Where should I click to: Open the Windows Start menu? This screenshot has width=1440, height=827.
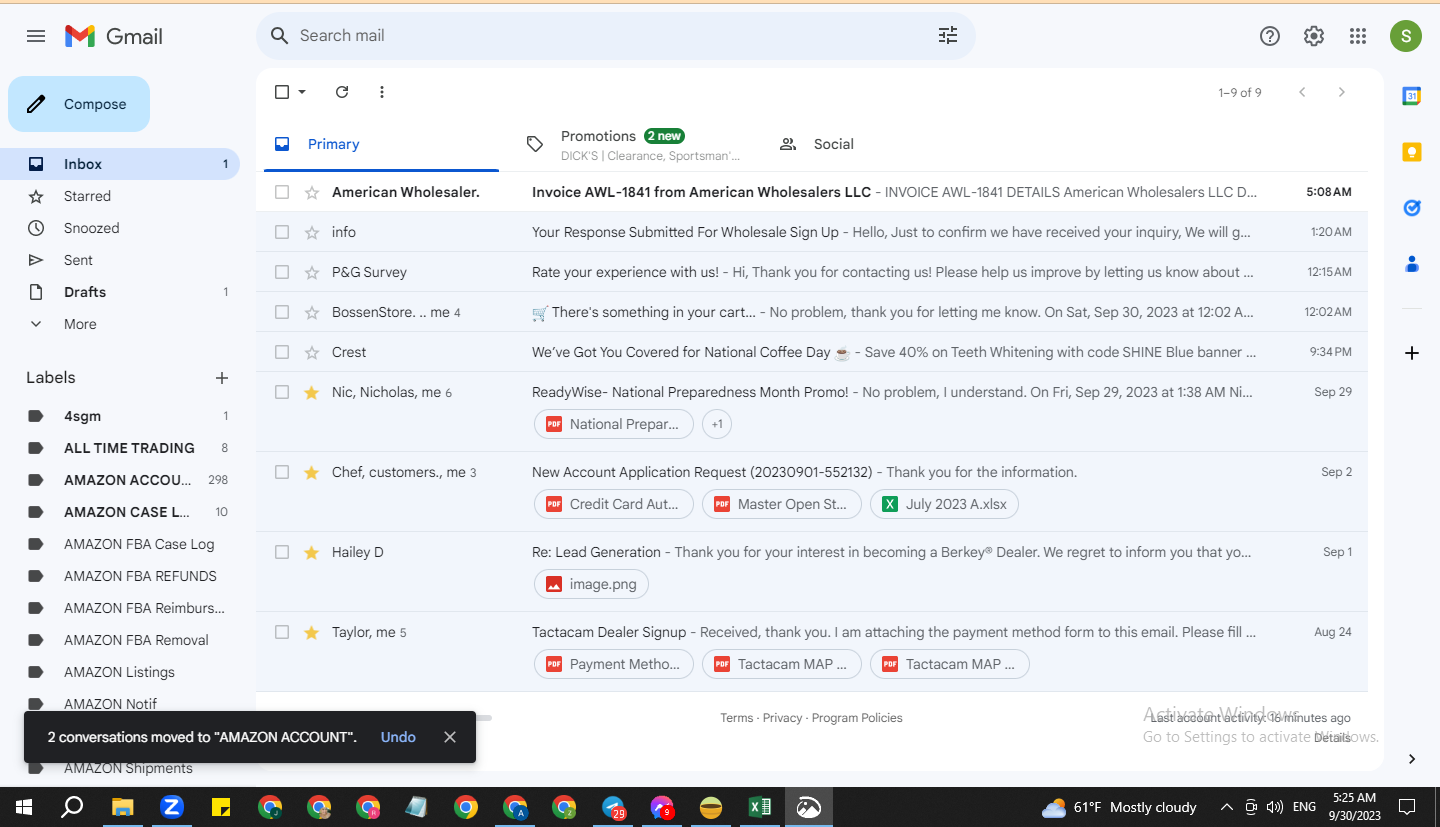tap(24, 807)
